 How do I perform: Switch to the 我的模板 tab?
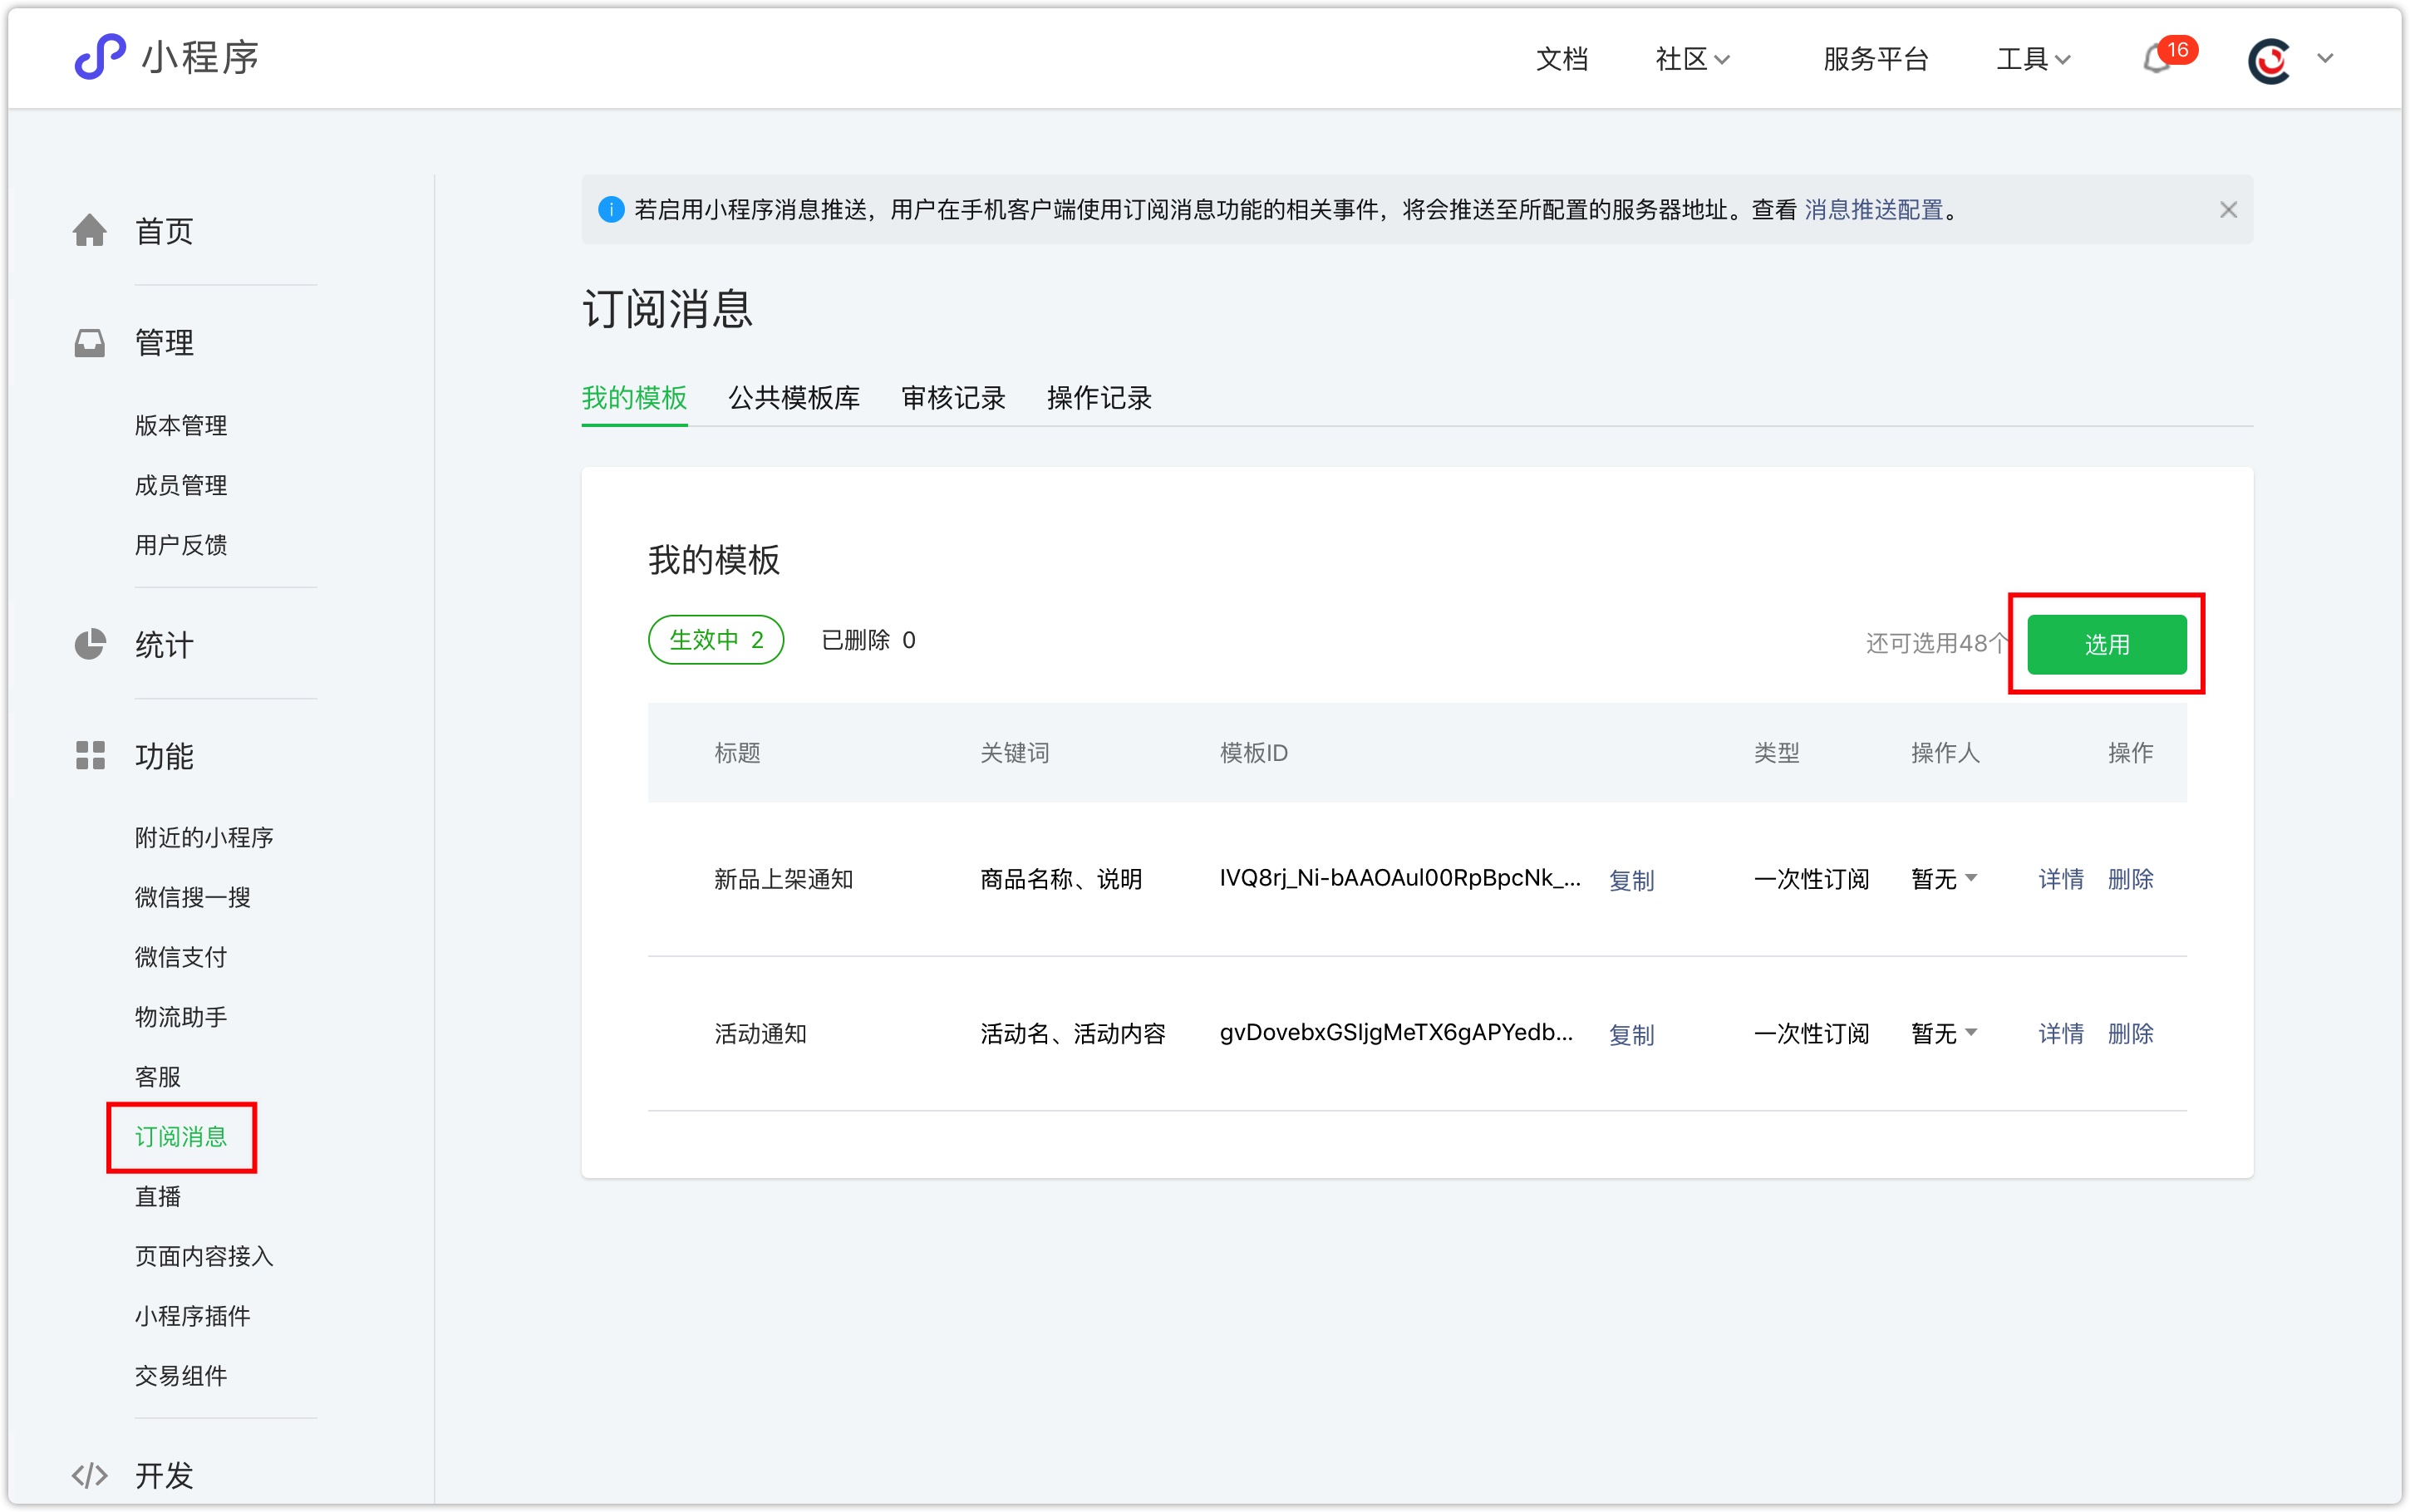click(634, 398)
